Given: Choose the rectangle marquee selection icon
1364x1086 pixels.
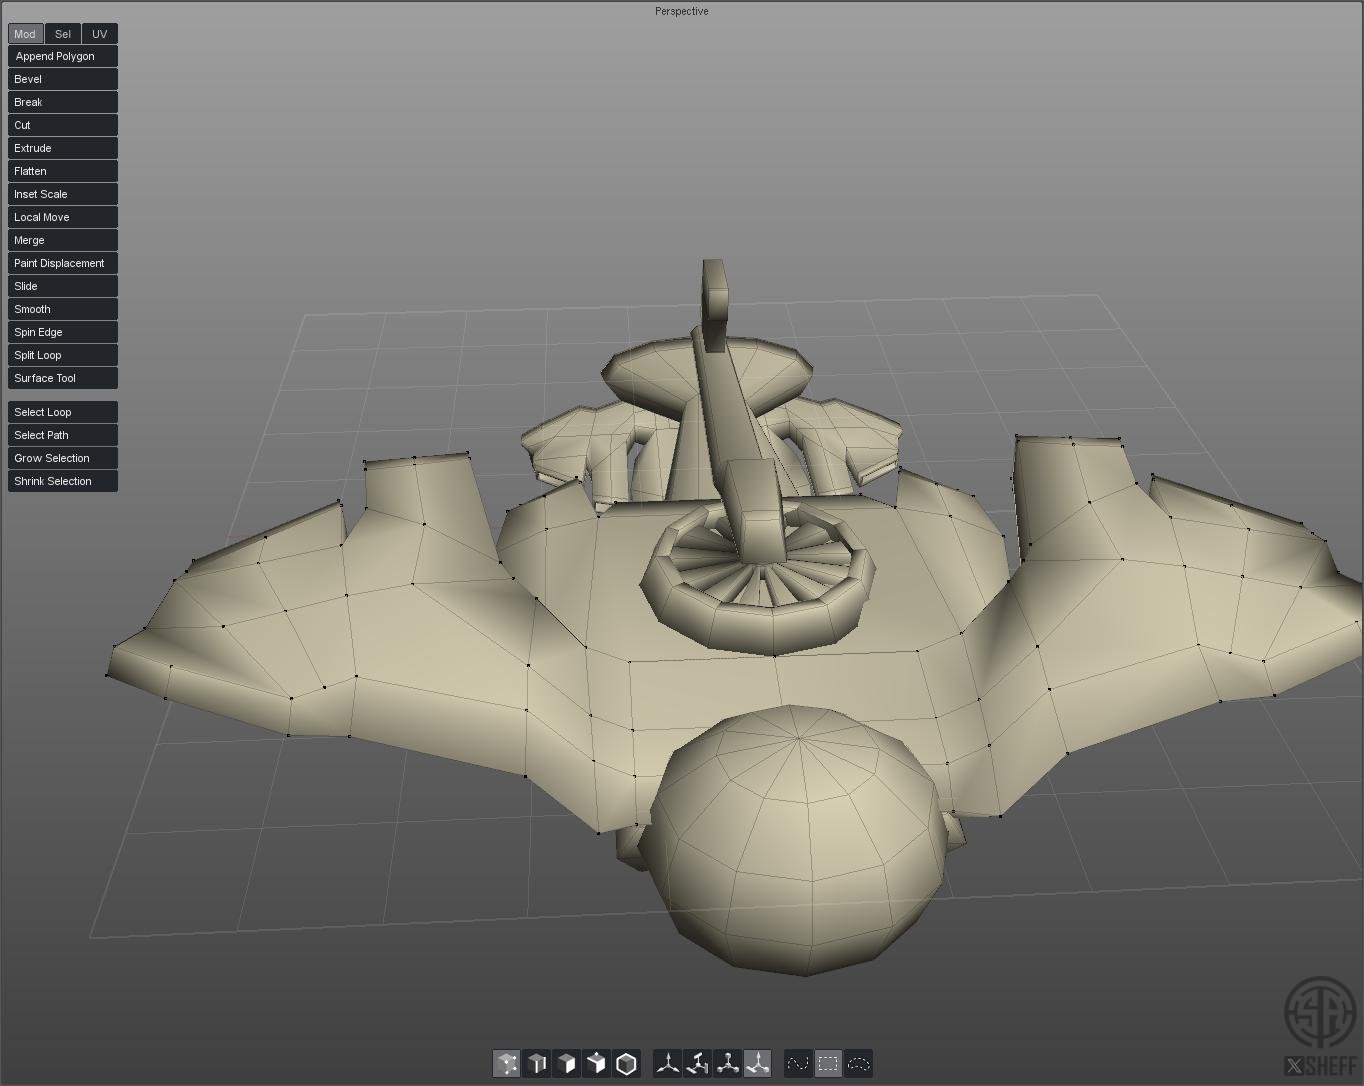Looking at the screenshot, I should tap(828, 1064).
